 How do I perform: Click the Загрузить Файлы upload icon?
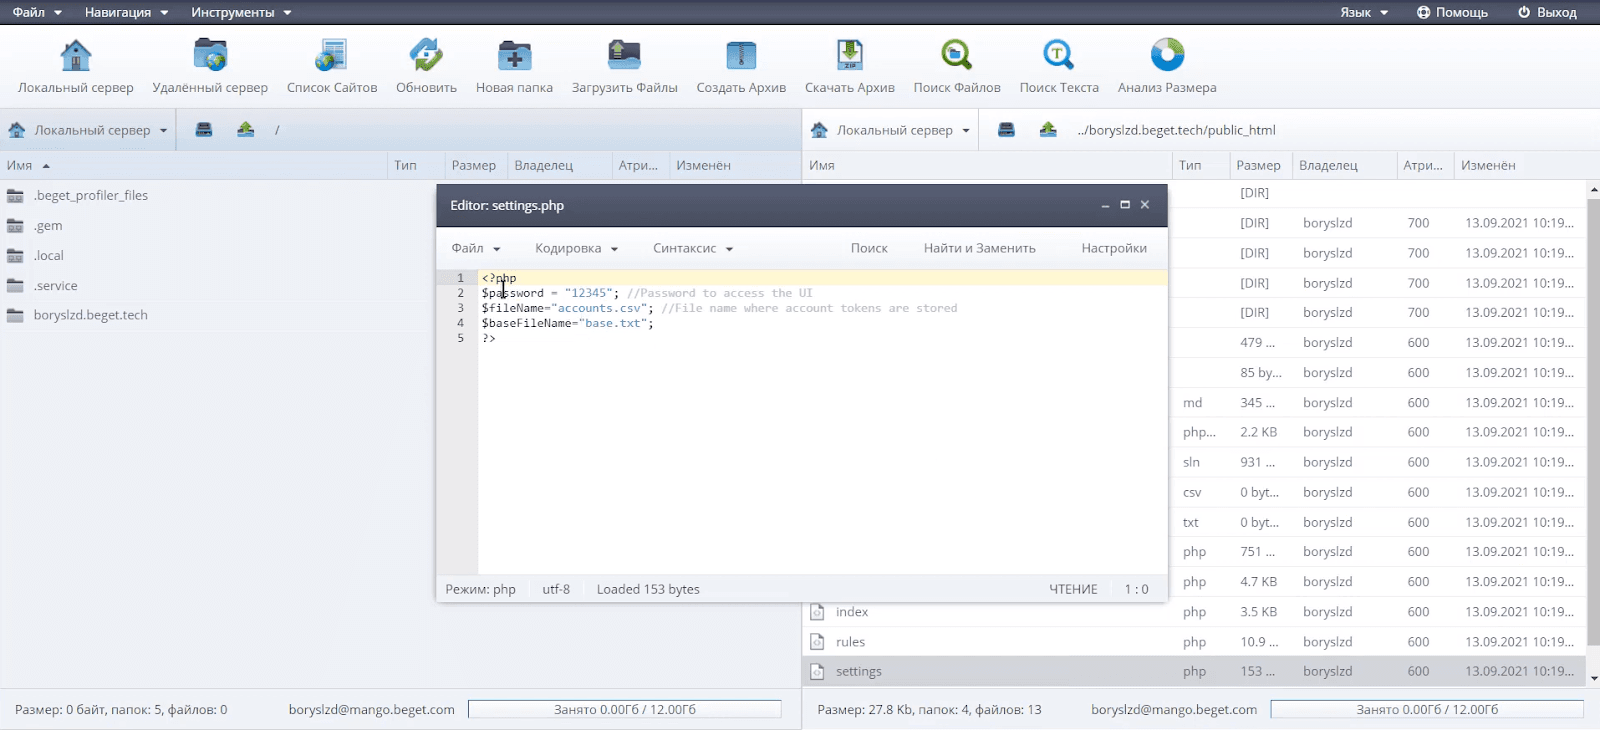624,55
